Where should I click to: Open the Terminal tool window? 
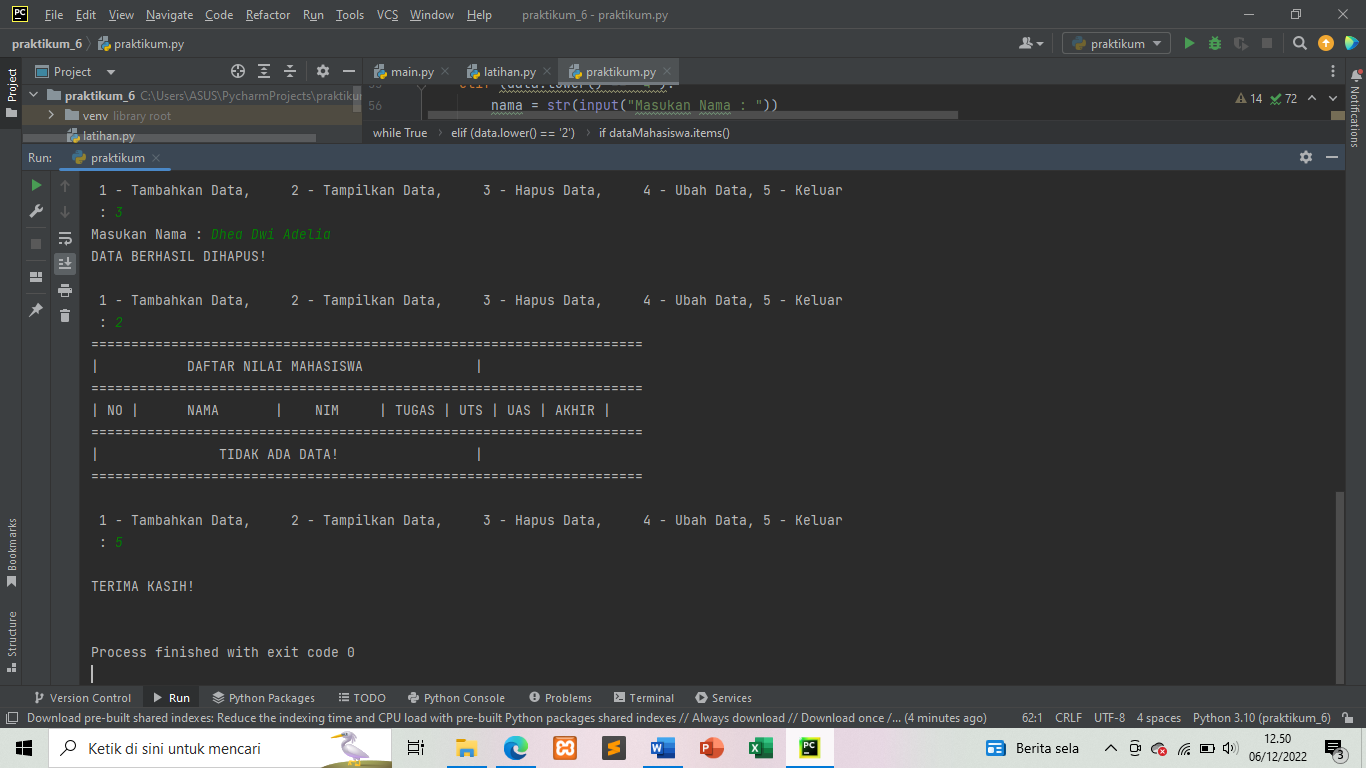(643, 697)
